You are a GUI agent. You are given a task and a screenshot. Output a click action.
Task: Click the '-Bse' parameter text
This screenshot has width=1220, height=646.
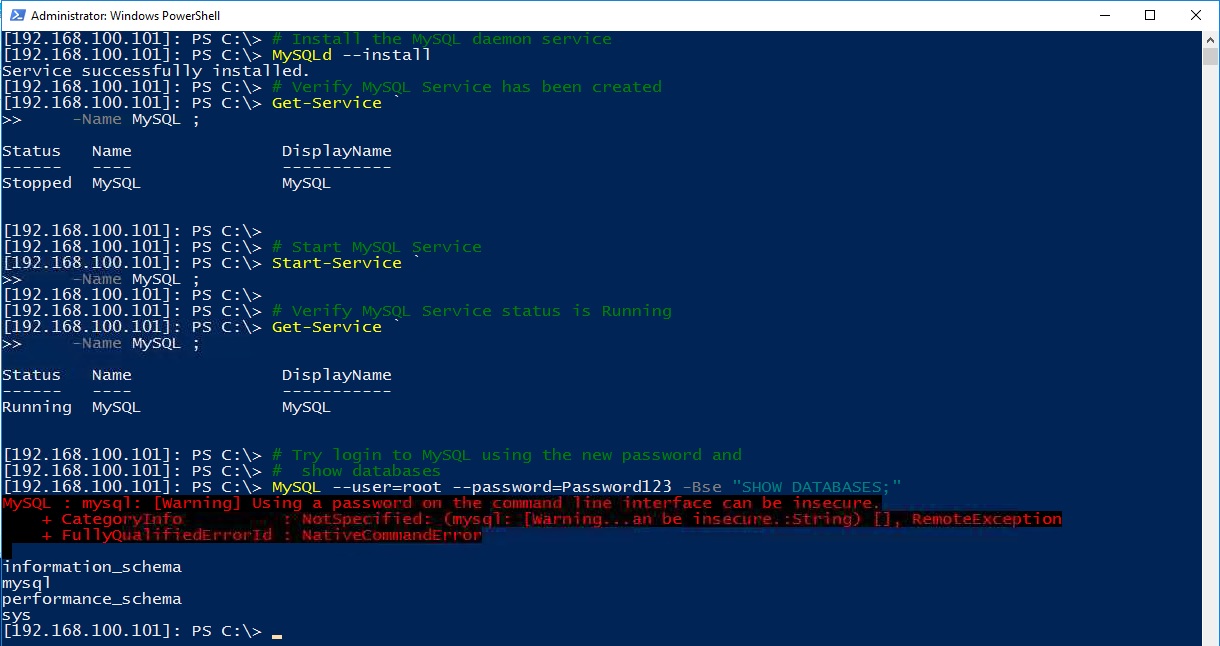pos(702,487)
